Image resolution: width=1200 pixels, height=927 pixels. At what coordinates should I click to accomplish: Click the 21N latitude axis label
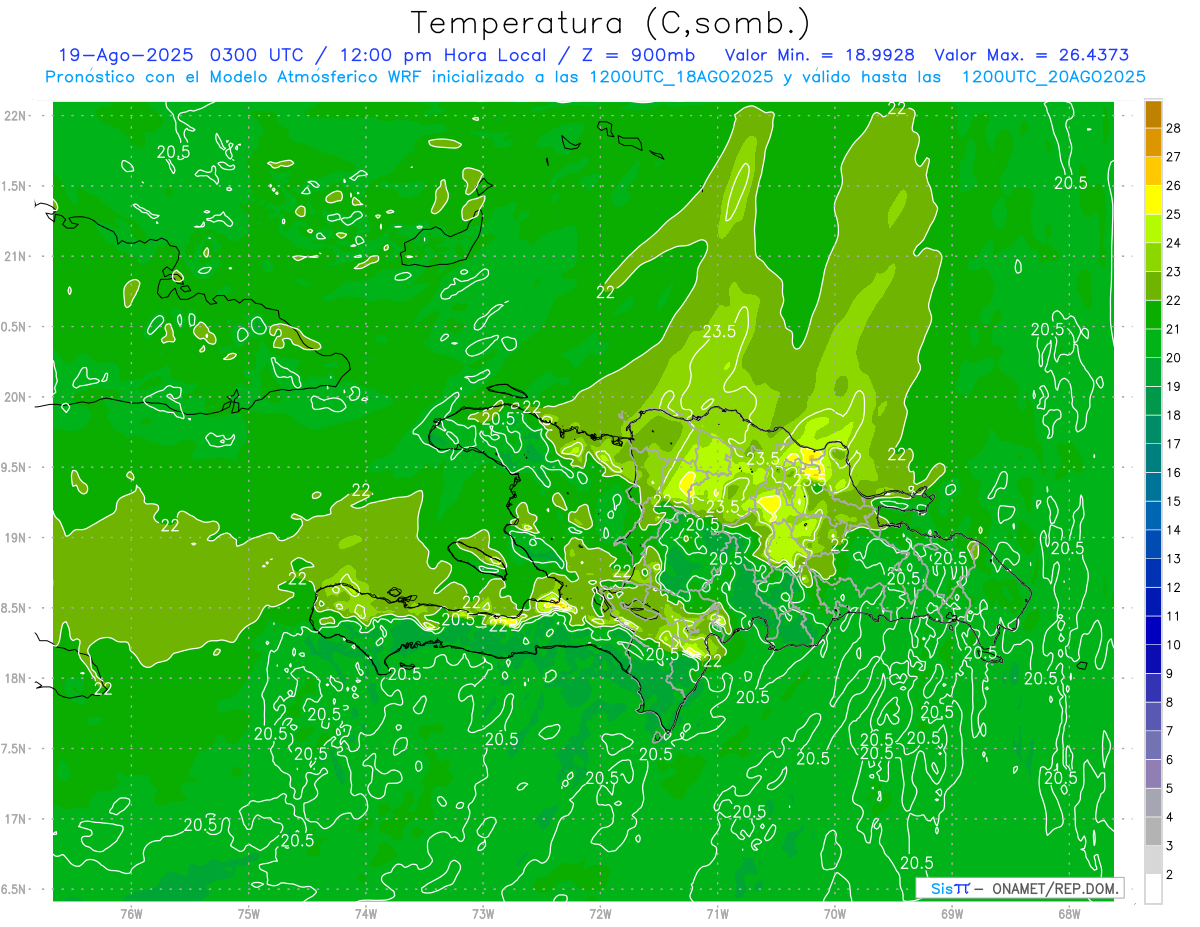15,257
